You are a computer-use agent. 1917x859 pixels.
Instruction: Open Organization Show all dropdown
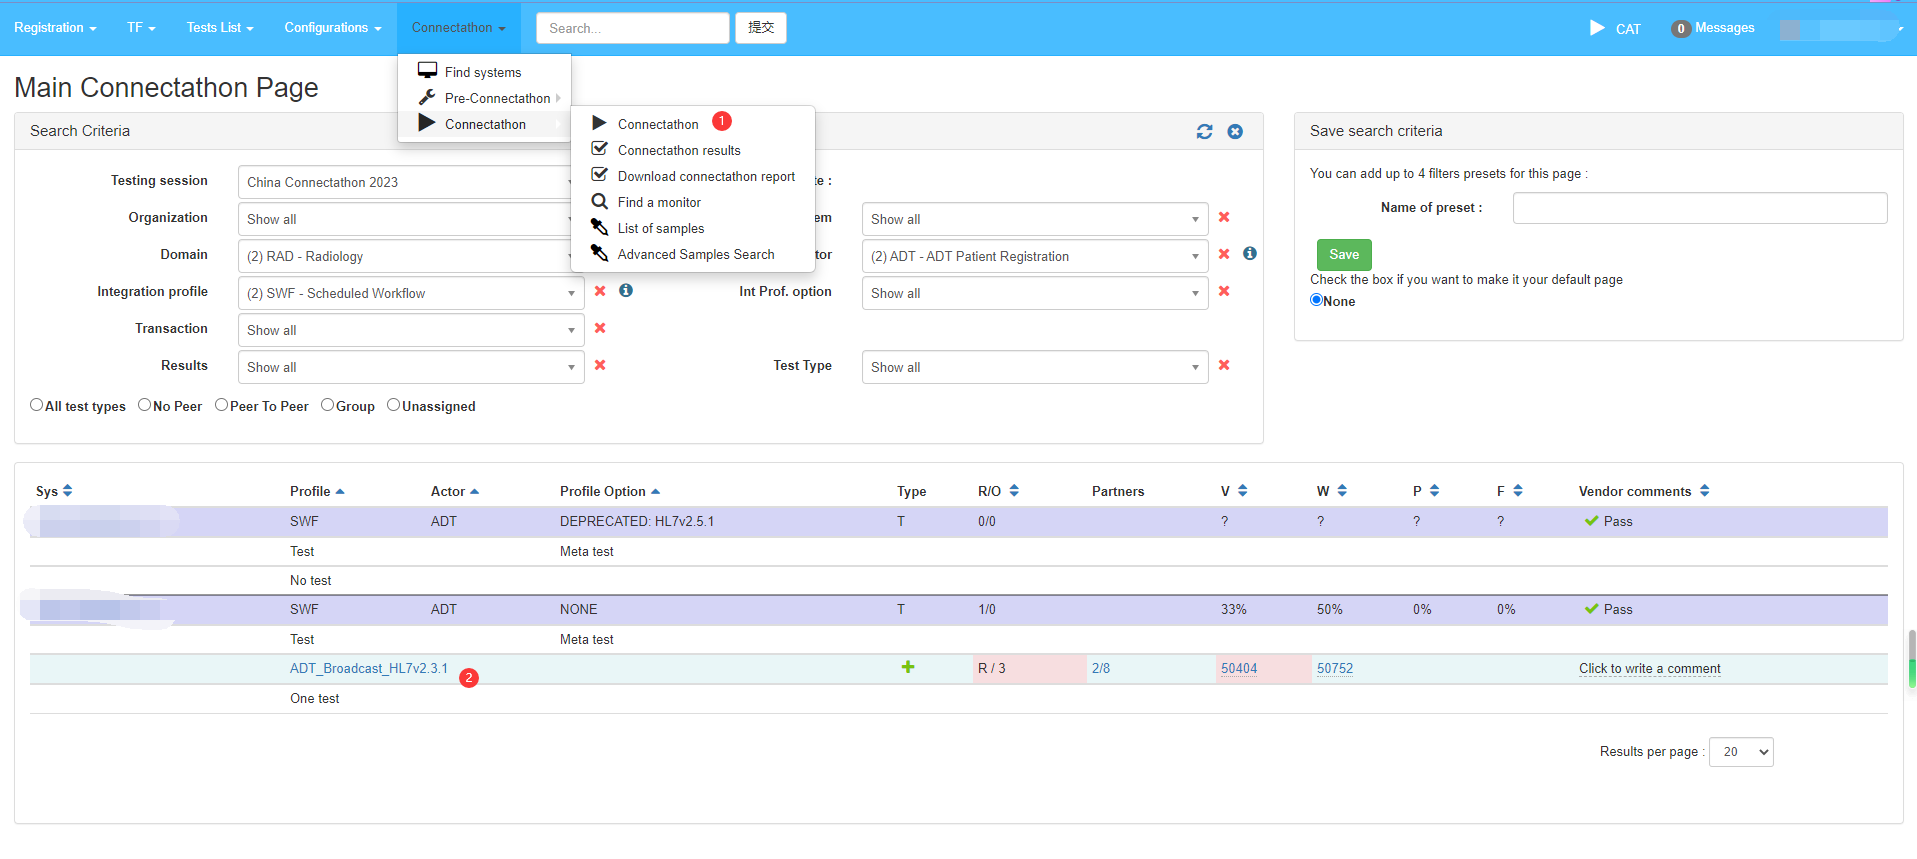click(x=410, y=219)
